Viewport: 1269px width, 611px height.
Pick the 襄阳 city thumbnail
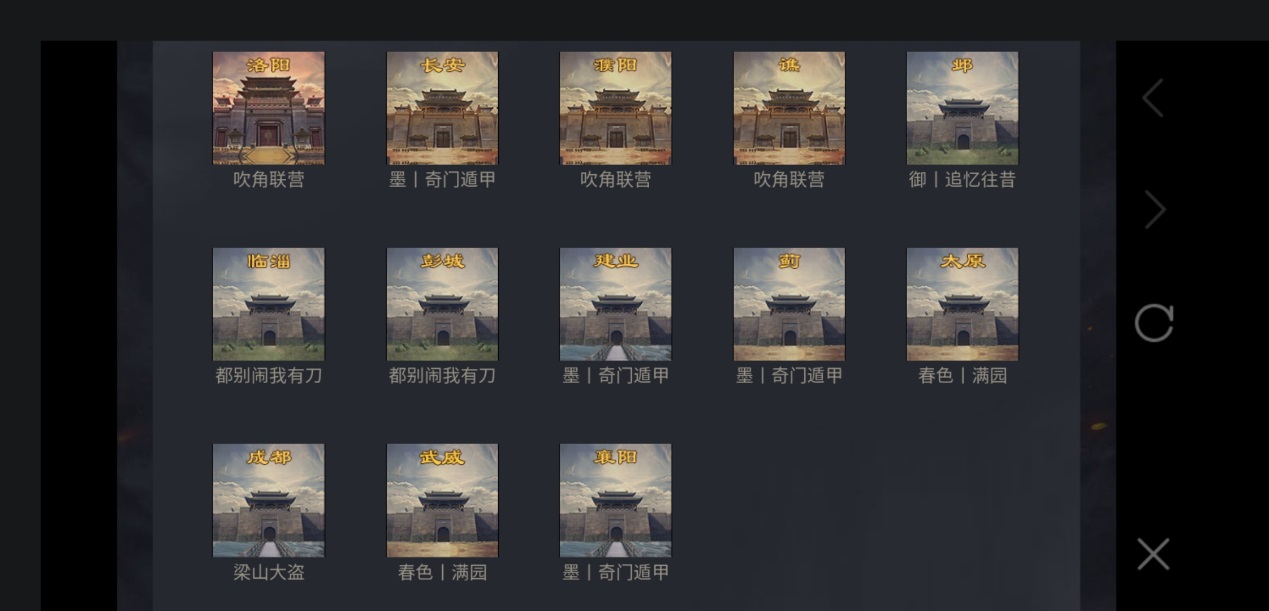click(x=615, y=500)
